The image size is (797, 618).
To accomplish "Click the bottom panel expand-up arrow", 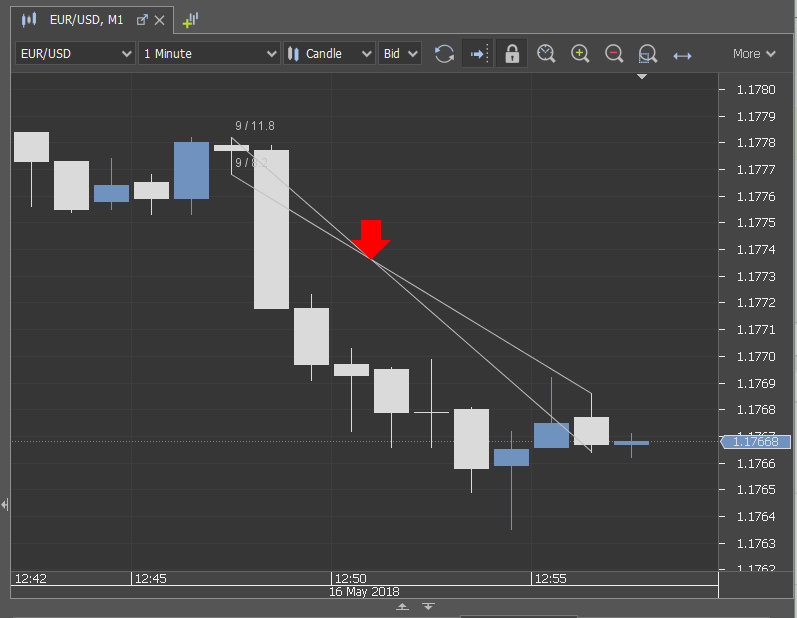I will click(403, 606).
